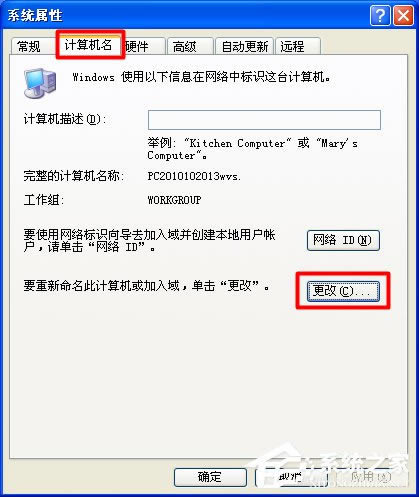Click the 更改(C)... button

coord(343,291)
